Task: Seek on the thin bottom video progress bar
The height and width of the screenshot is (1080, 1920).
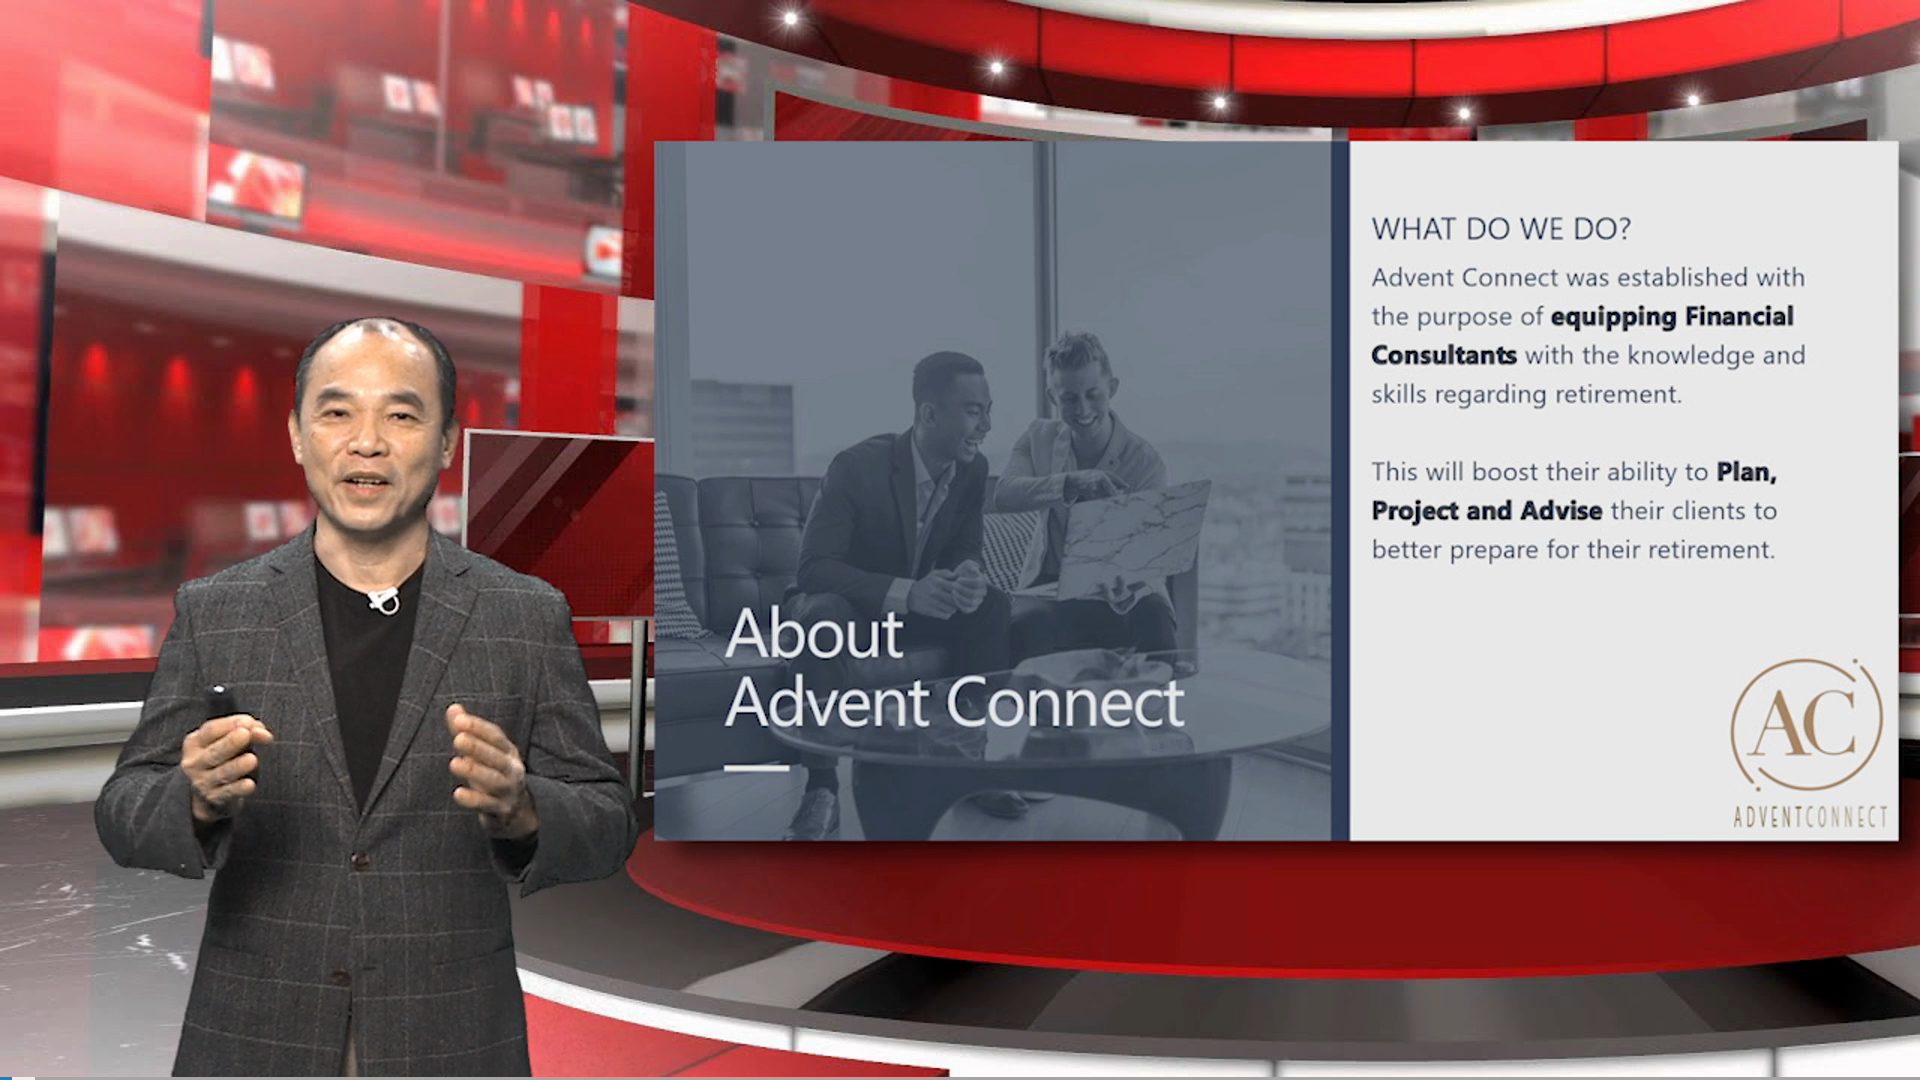Action: pyautogui.click(x=960, y=1077)
